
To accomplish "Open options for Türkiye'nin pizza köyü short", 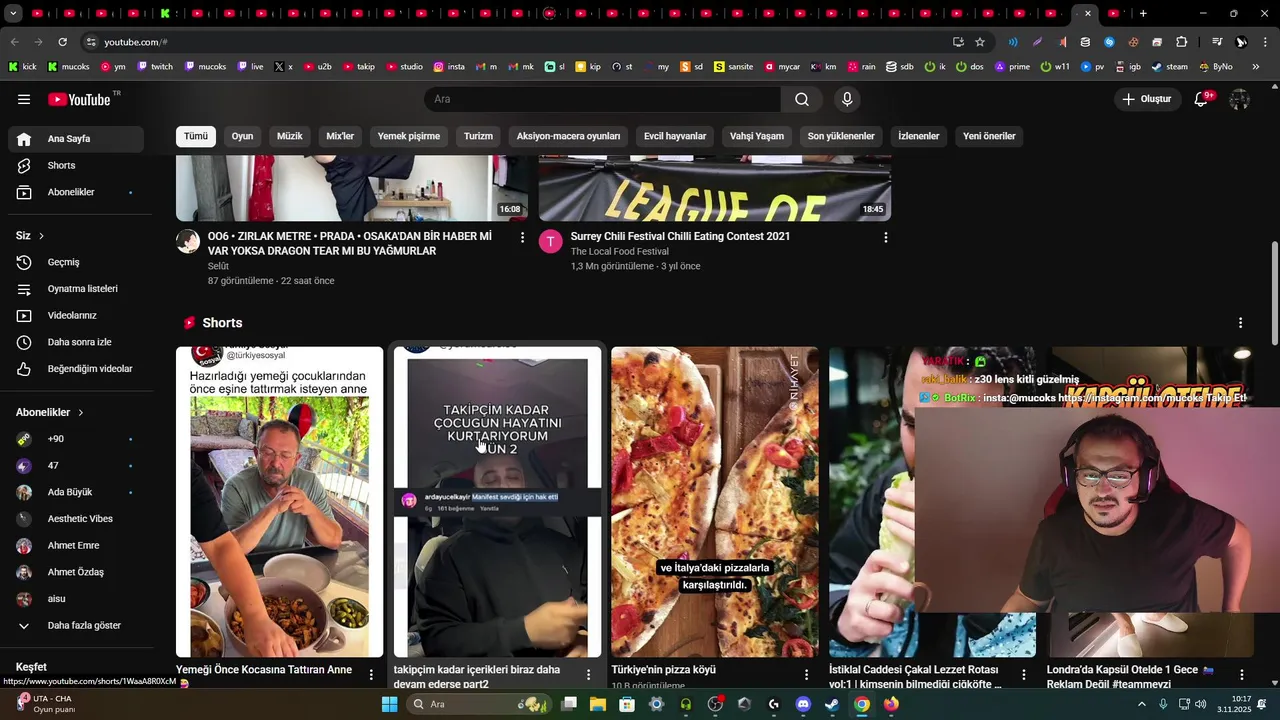I will tap(806, 675).
